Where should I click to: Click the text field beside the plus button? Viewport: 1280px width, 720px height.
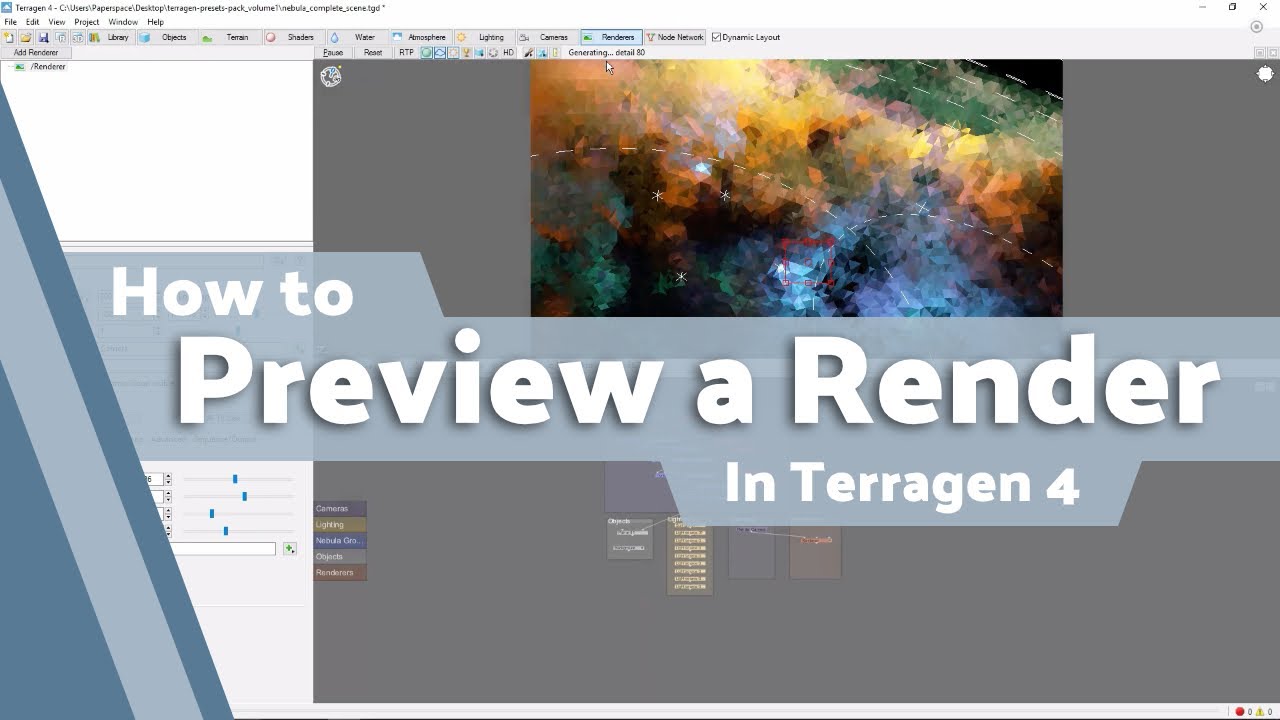point(223,548)
